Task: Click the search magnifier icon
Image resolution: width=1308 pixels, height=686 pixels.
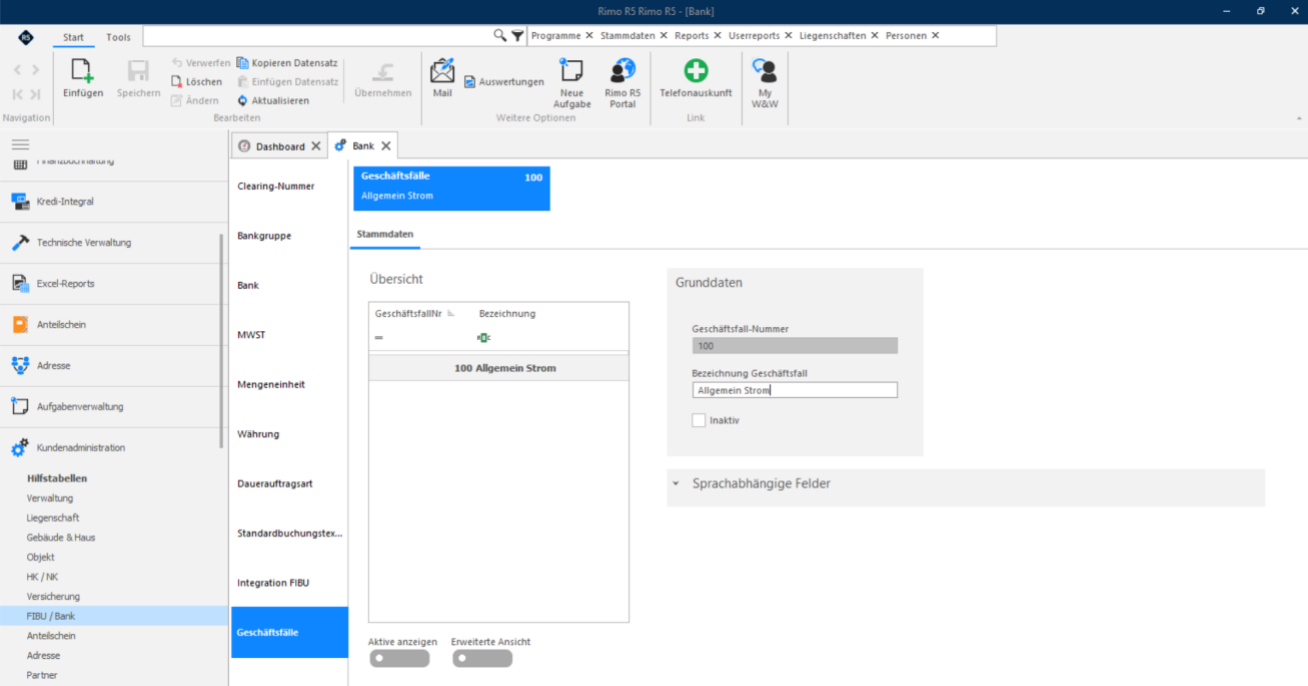Action: click(x=500, y=36)
